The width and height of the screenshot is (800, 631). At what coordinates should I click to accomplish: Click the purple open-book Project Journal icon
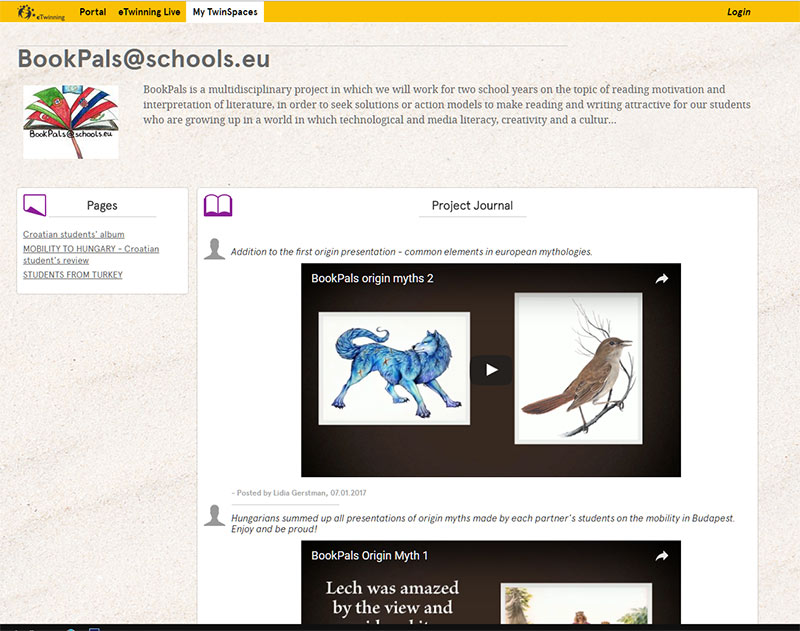tap(218, 205)
